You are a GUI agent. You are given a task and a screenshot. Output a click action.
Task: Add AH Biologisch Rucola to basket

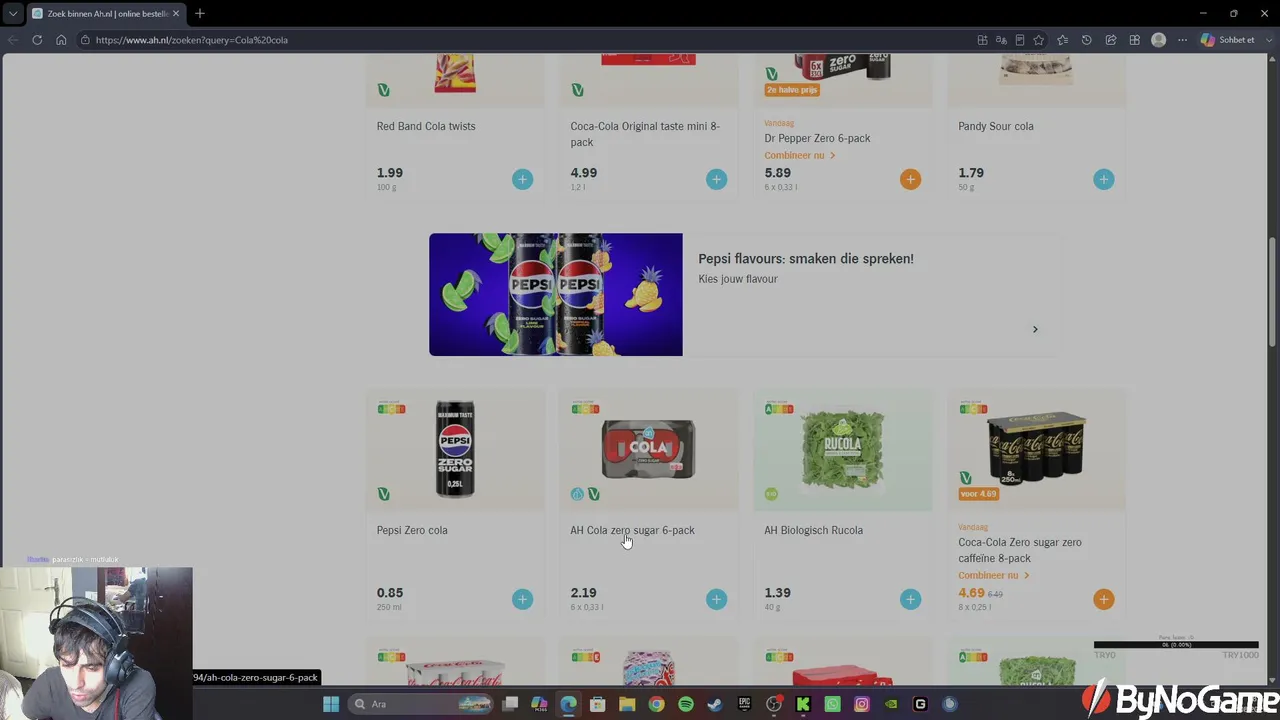click(910, 599)
